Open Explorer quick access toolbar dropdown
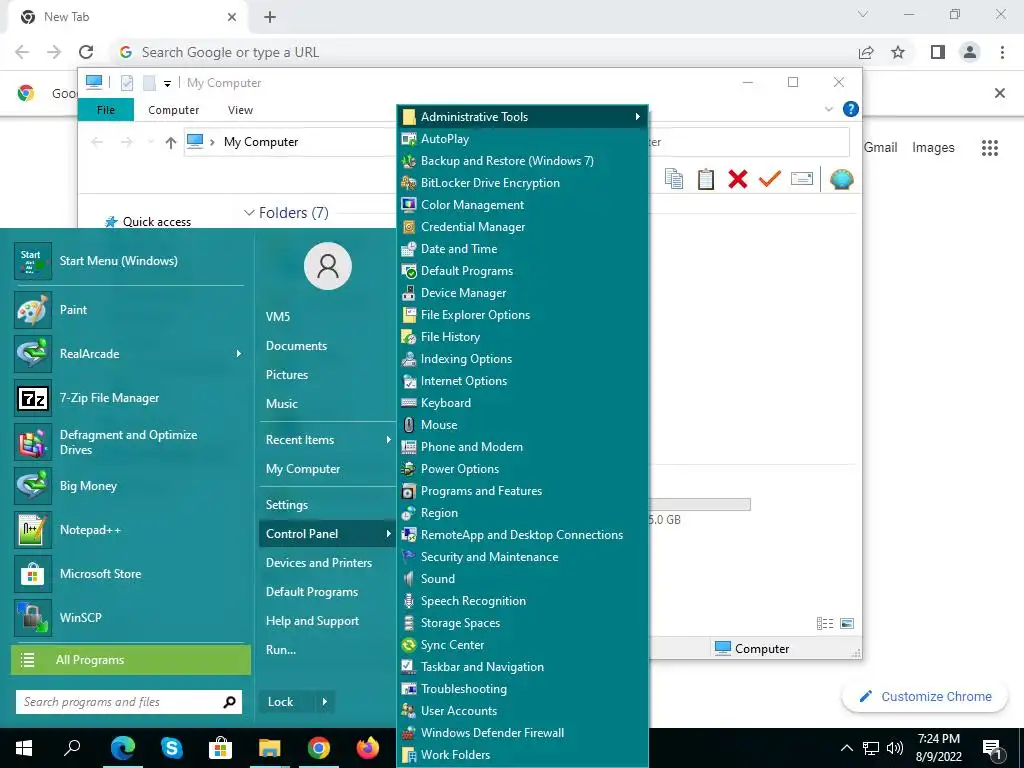The width and height of the screenshot is (1024, 768). [x=167, y=84]
